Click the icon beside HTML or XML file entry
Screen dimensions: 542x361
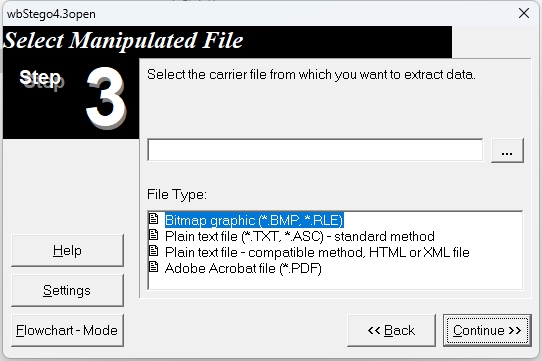pyautogui.click(x=153, y=251)
